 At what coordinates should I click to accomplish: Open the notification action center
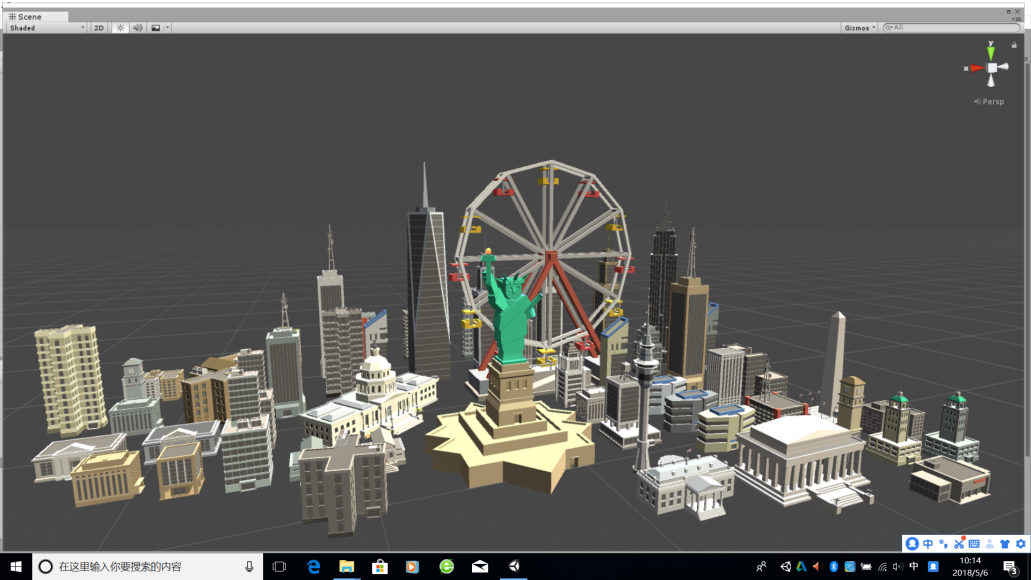tap(1010, 566)
